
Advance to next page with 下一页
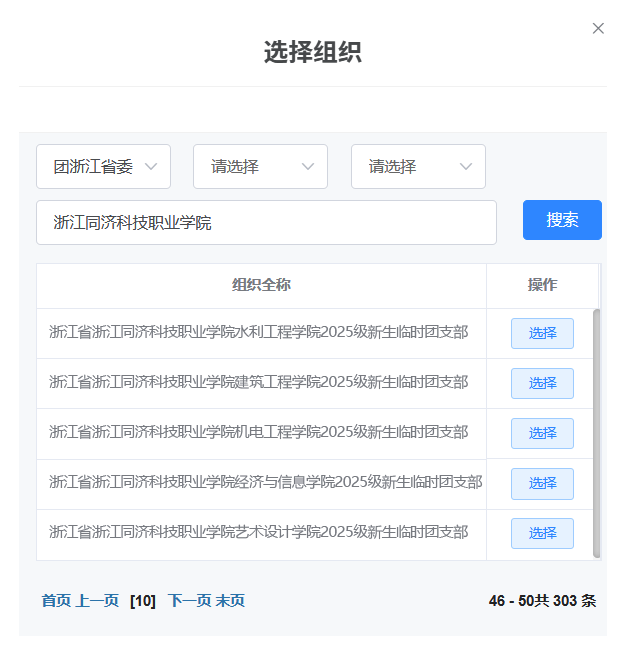tap(189, 601)
